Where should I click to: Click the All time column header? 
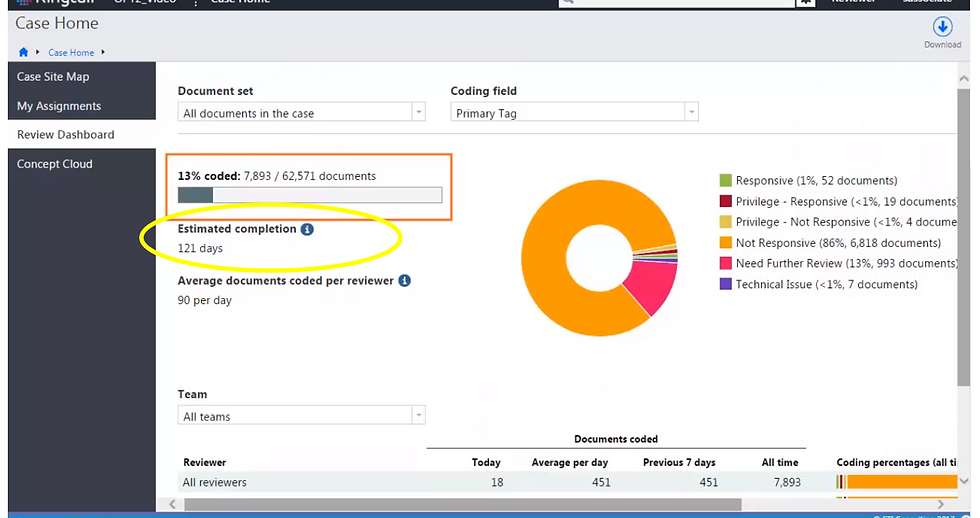click(780, 462)
